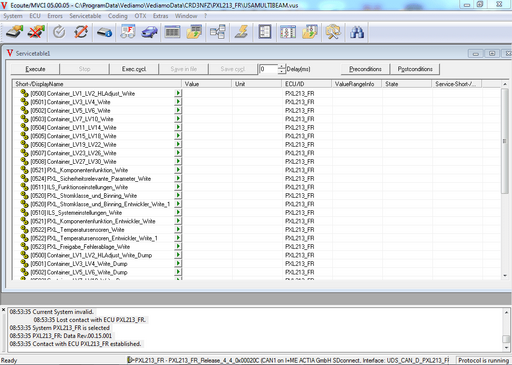Image resolution: width=512 pixels, height=365 pixels.
Task: Click the lightning bolt toolbar icon
Action: 242,32
